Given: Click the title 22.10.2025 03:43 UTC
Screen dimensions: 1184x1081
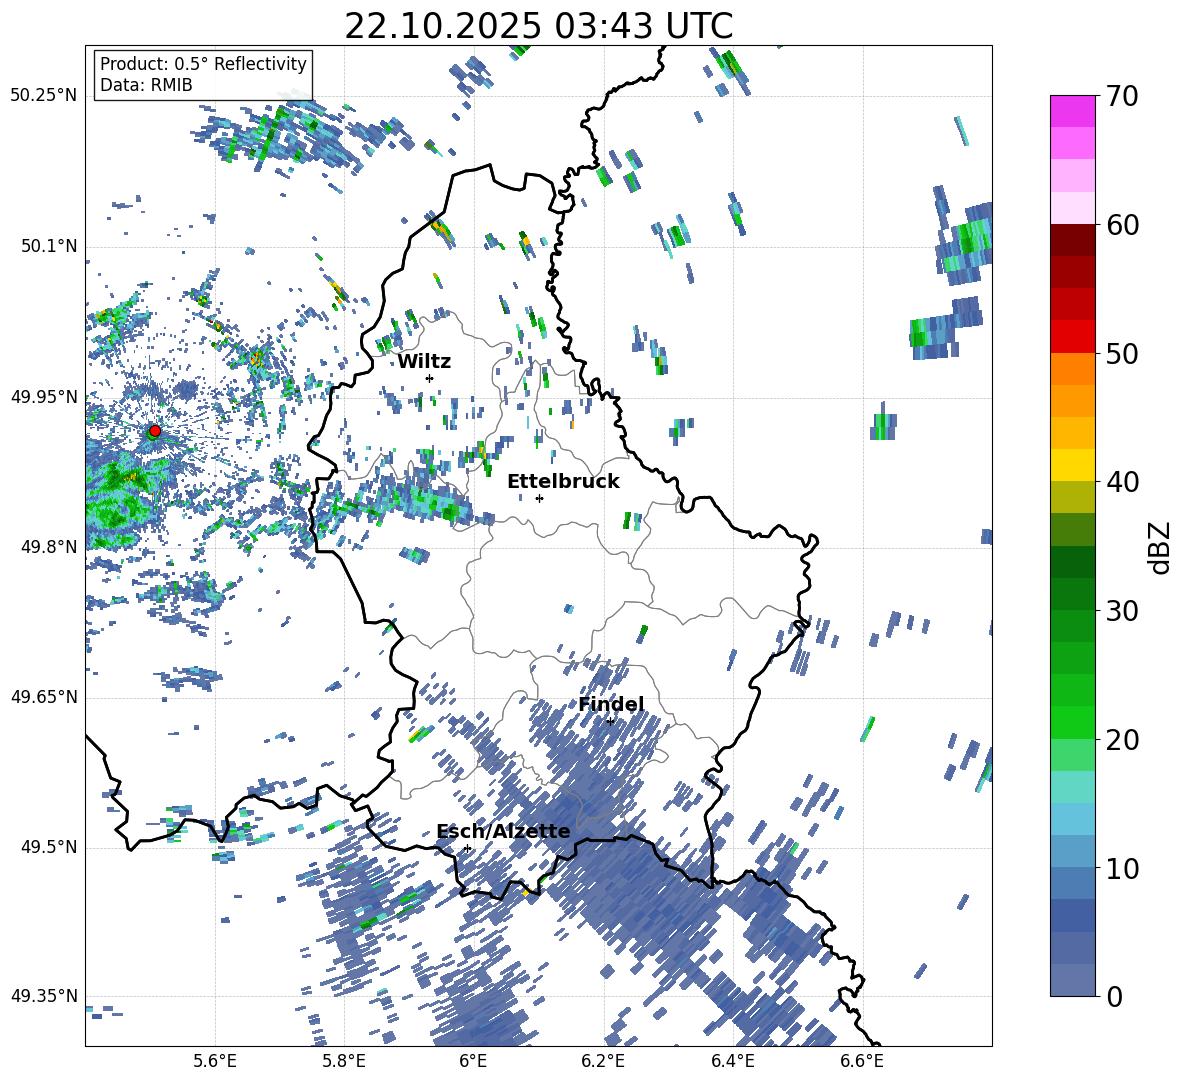Looking at the screenshot, I should pyautogui.click(x=539, y=26).
